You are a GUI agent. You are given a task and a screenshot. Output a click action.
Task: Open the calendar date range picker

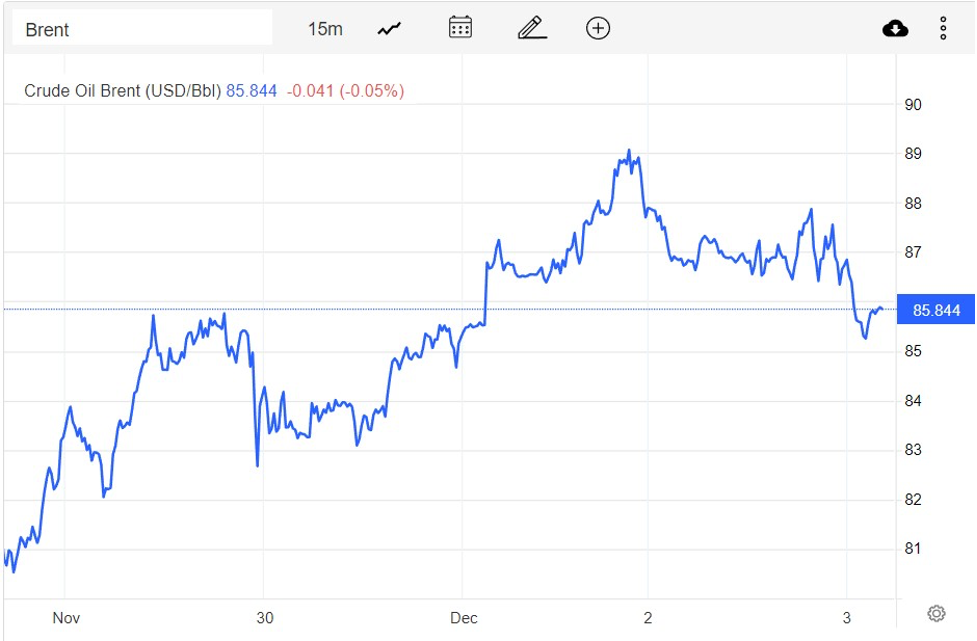(x=460, y=28)
